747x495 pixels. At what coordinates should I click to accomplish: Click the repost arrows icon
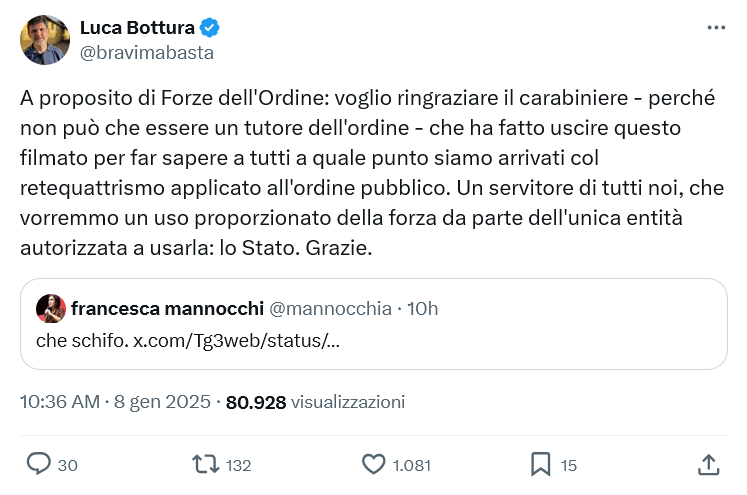click(x=205, y=464)
